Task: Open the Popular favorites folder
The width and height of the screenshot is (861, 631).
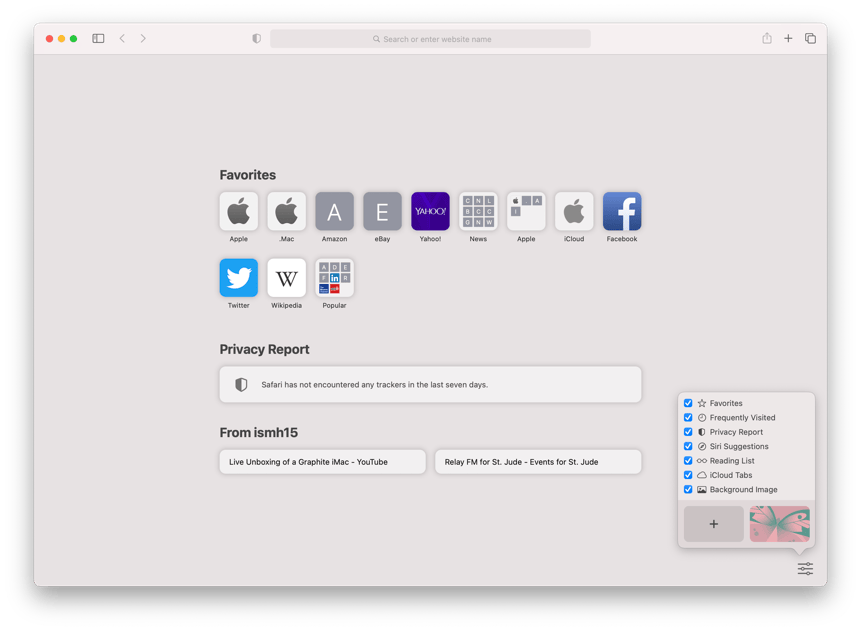Action: (334, 278)
